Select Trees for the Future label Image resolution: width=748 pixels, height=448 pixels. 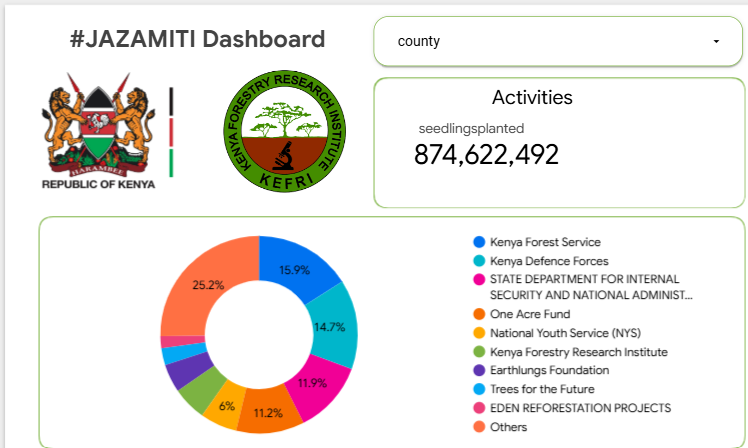click(x=542, y=389)
